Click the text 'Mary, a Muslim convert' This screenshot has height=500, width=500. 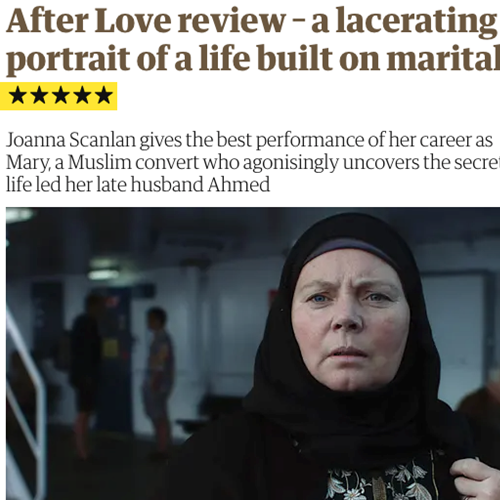pos(103,162)
